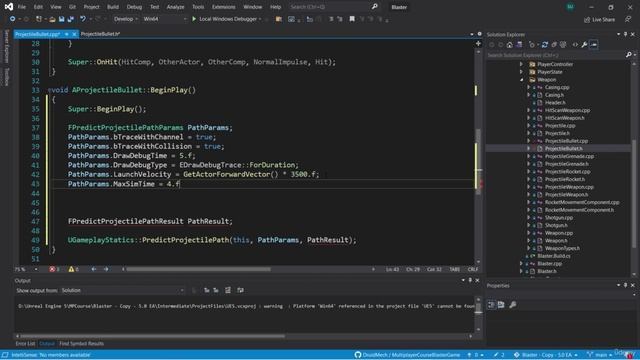Click the red errors indicator below editor
The image size is (640, 360).
[54, 269]
